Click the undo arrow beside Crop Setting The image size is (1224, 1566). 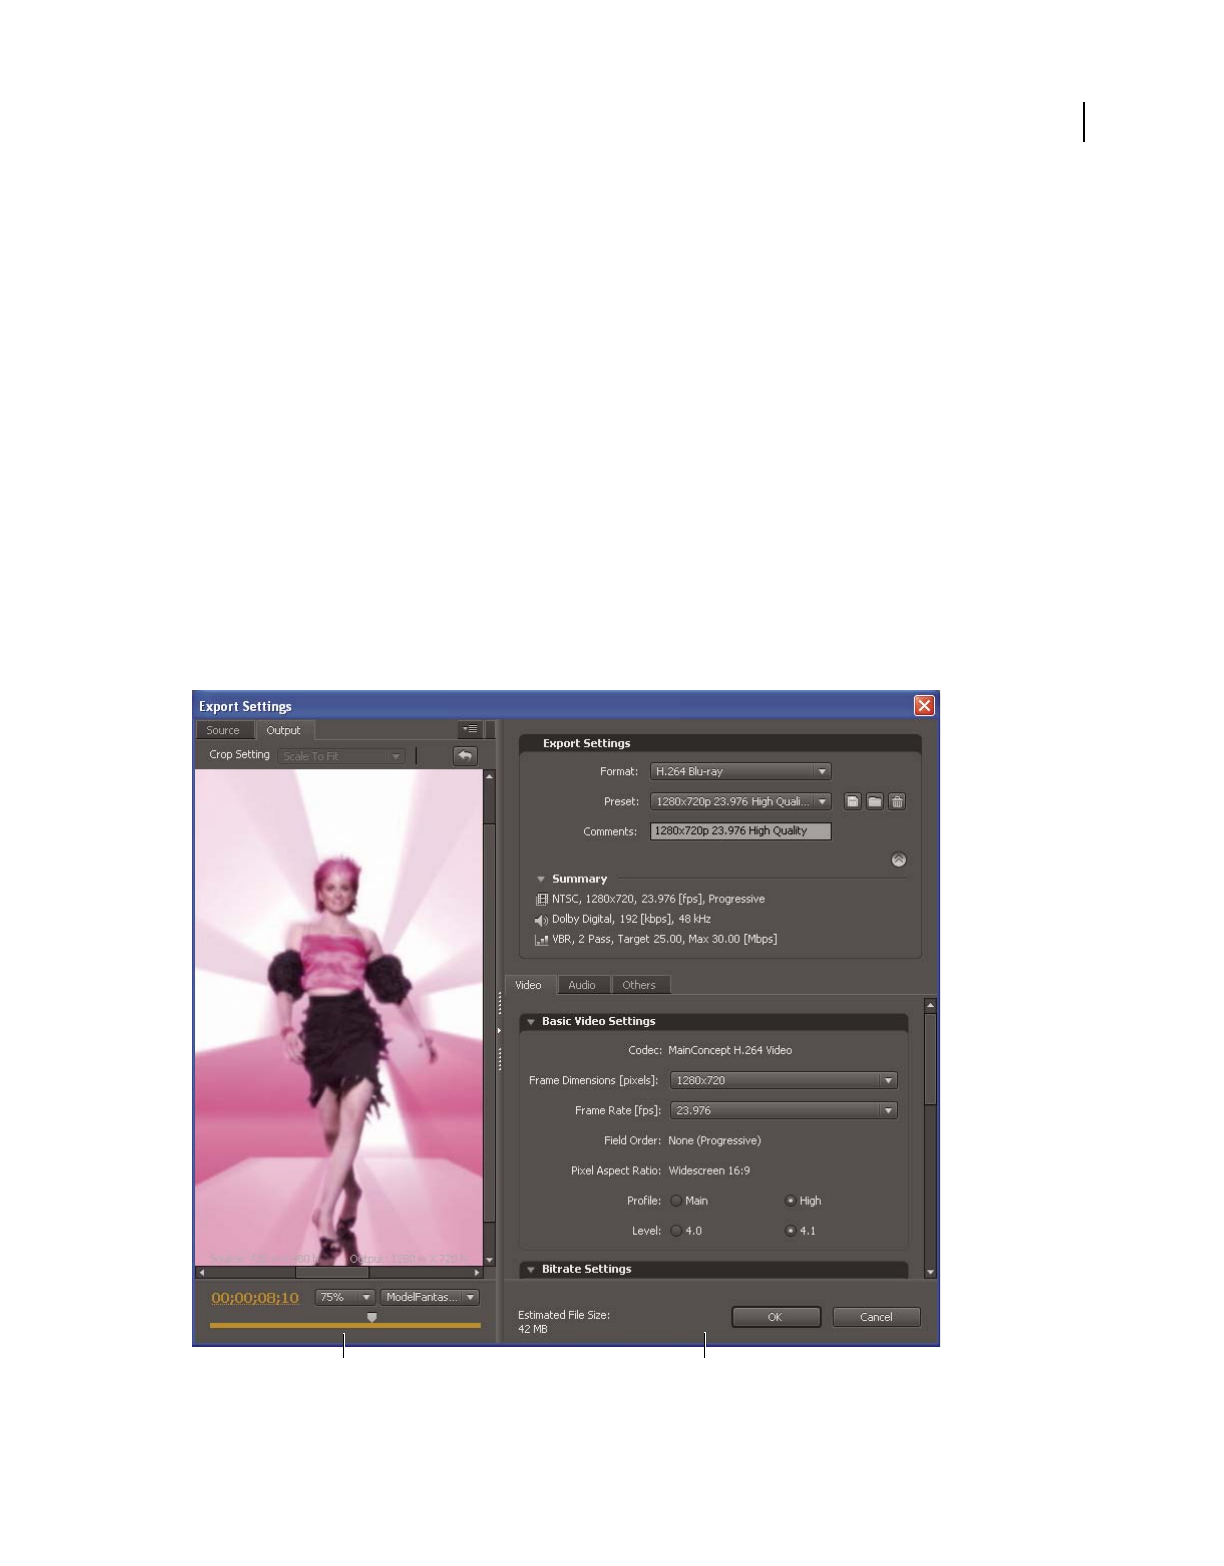465,756
